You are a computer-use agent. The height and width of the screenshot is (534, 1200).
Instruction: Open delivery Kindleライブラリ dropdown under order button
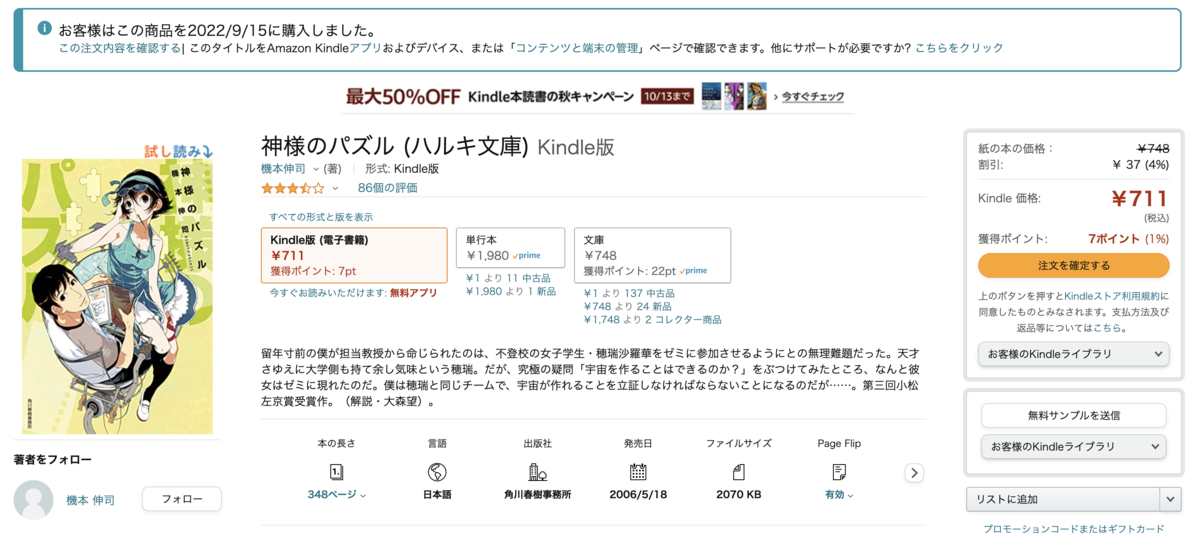pyautogui.click(x=1073, y=354)
